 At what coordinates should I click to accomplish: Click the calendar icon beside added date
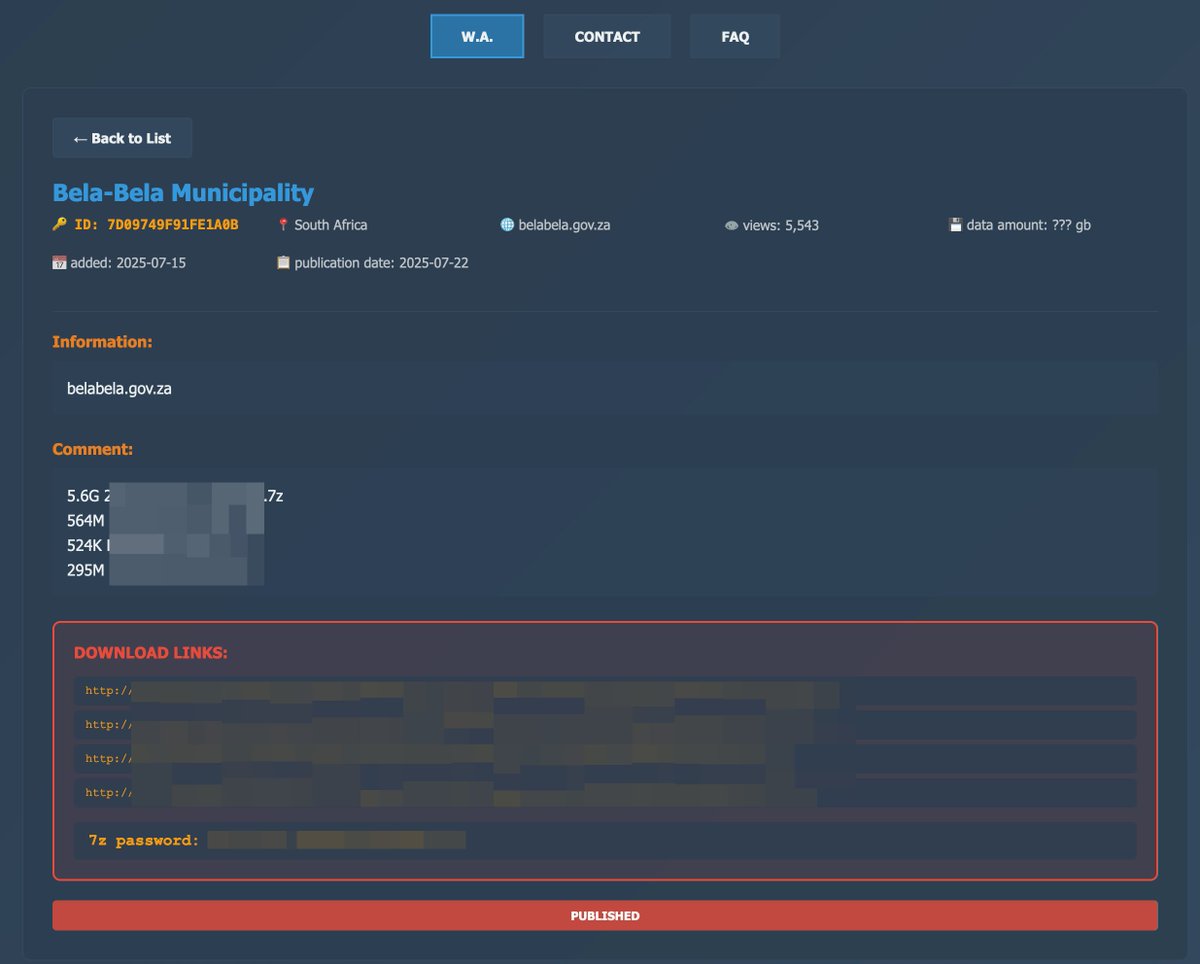pyautogui.click(x=58, y=263)
